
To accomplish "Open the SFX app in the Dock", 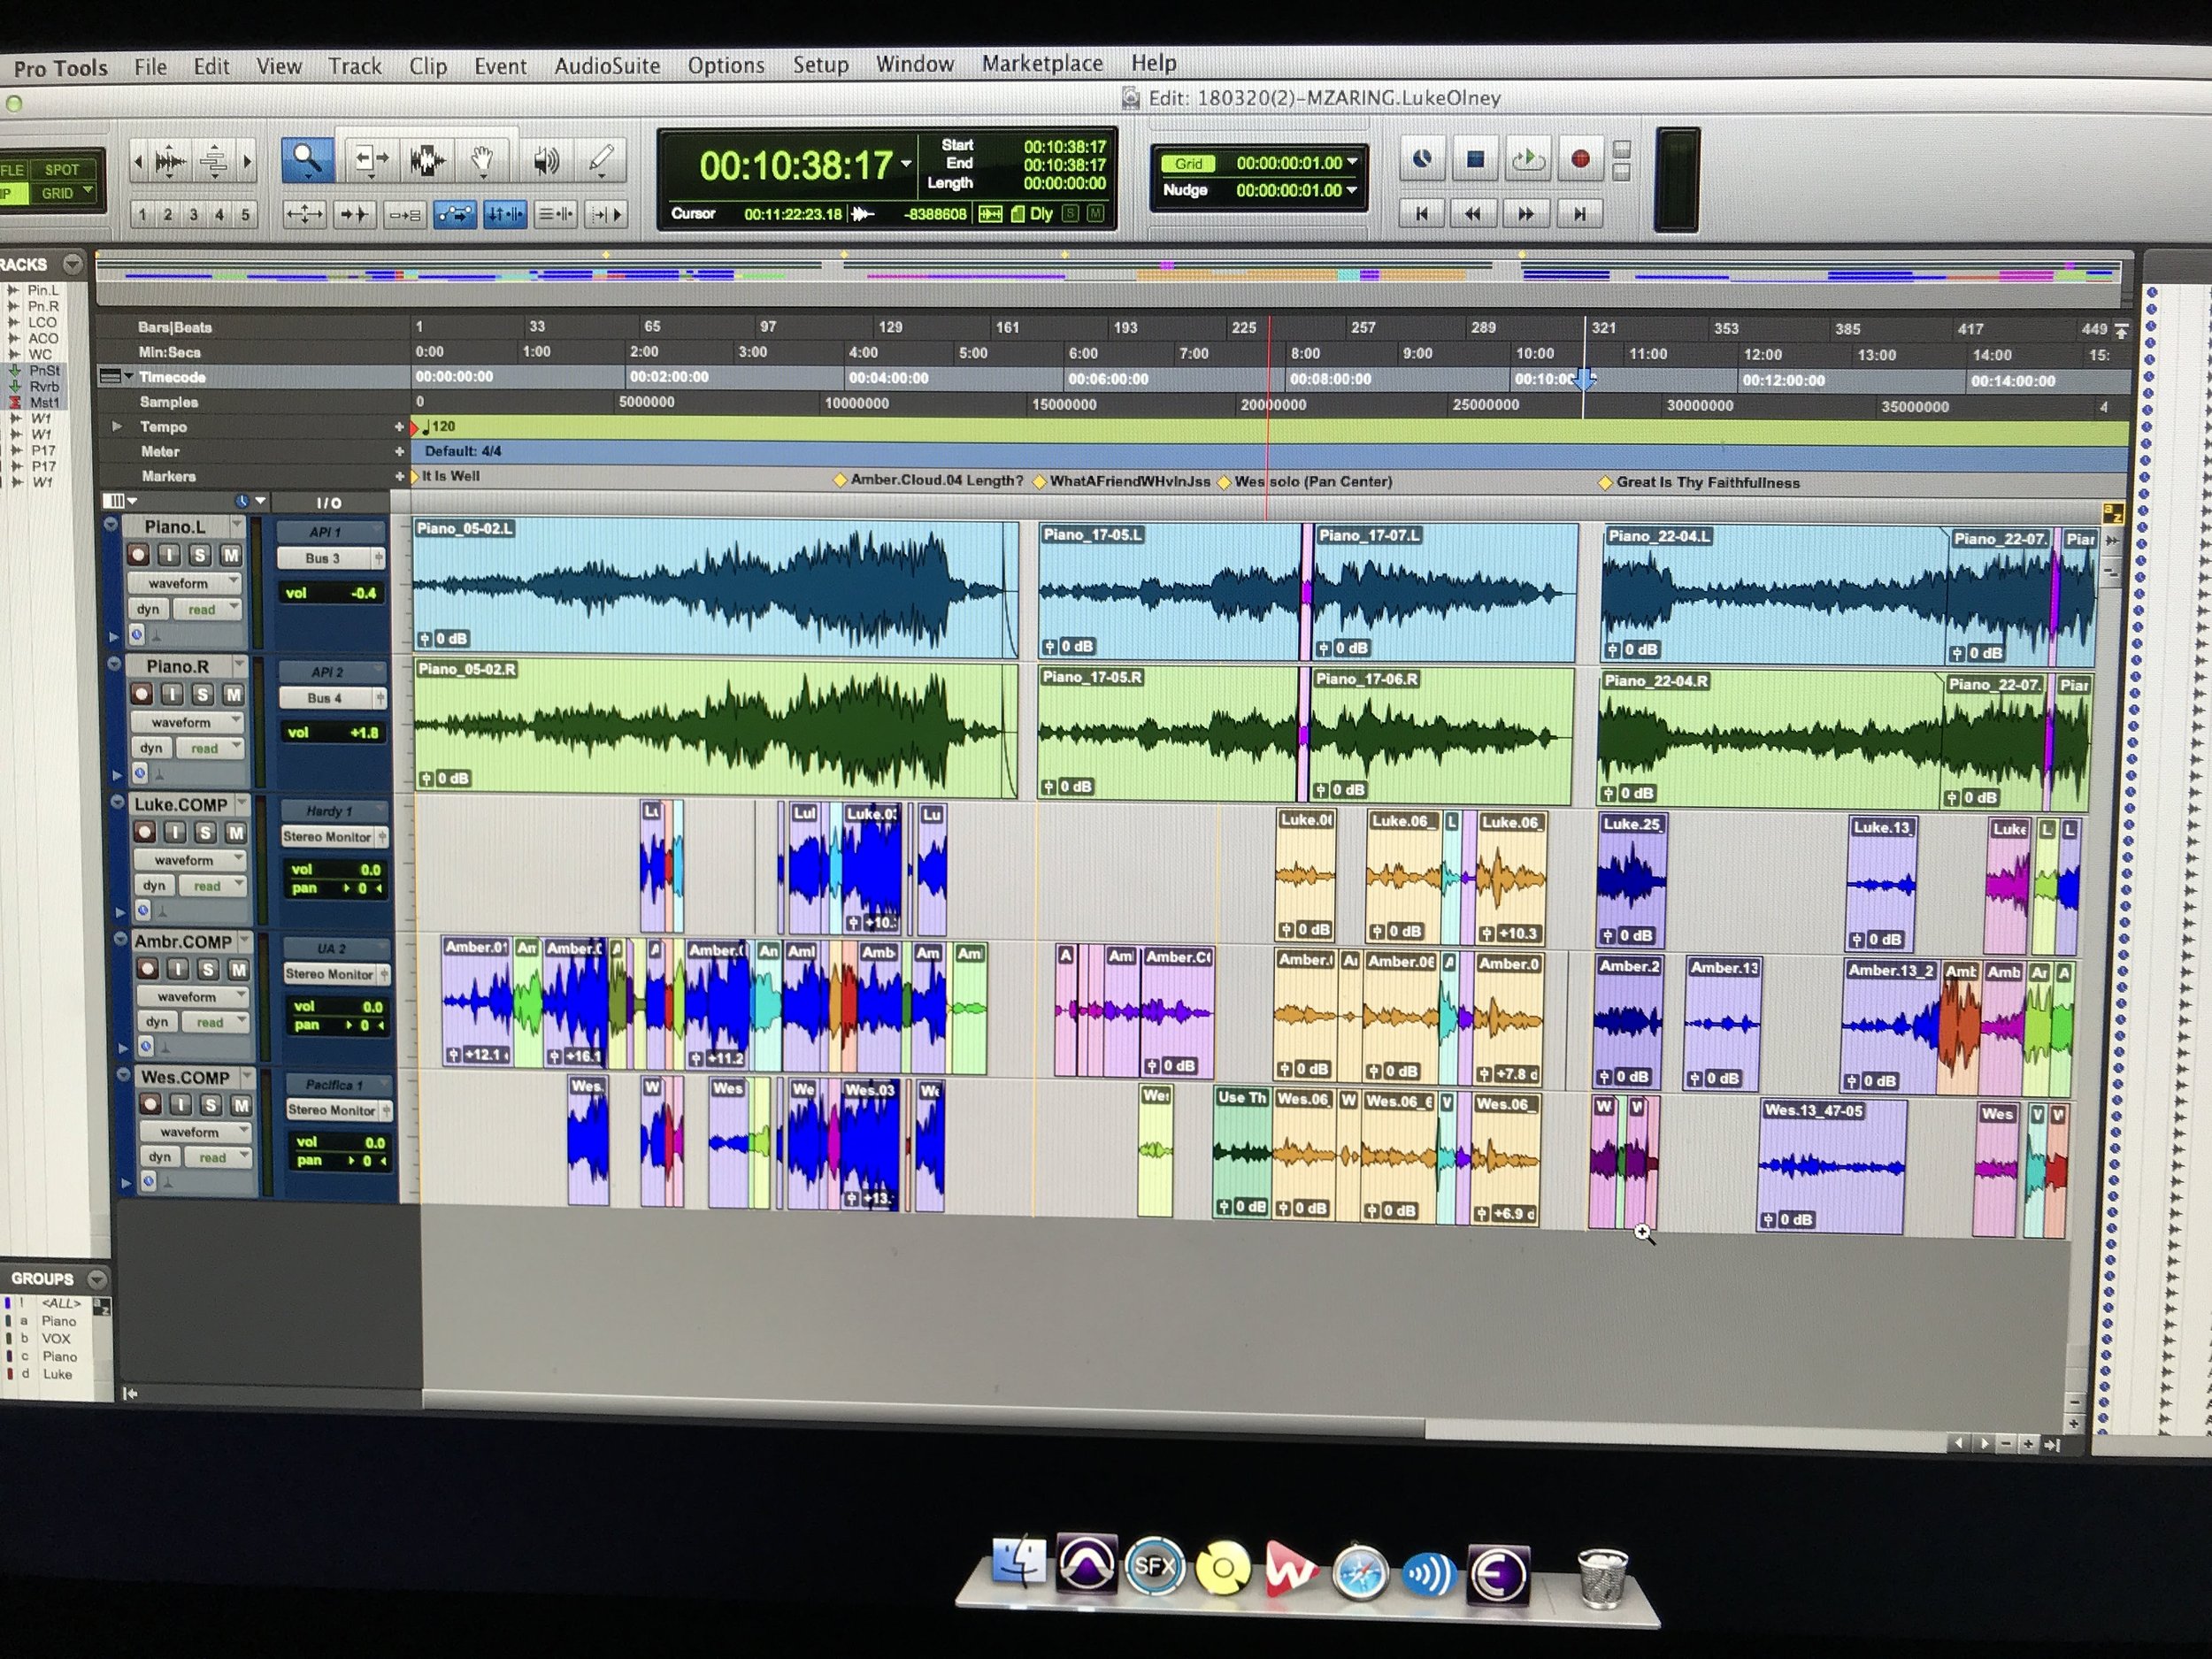I will (x=1154, y=1566).
